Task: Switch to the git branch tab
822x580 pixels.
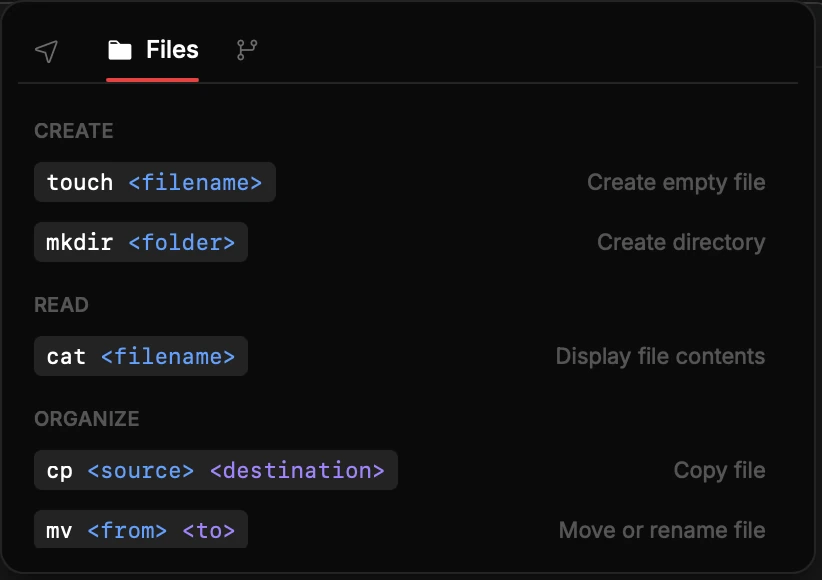Action: tap(247, 50)
